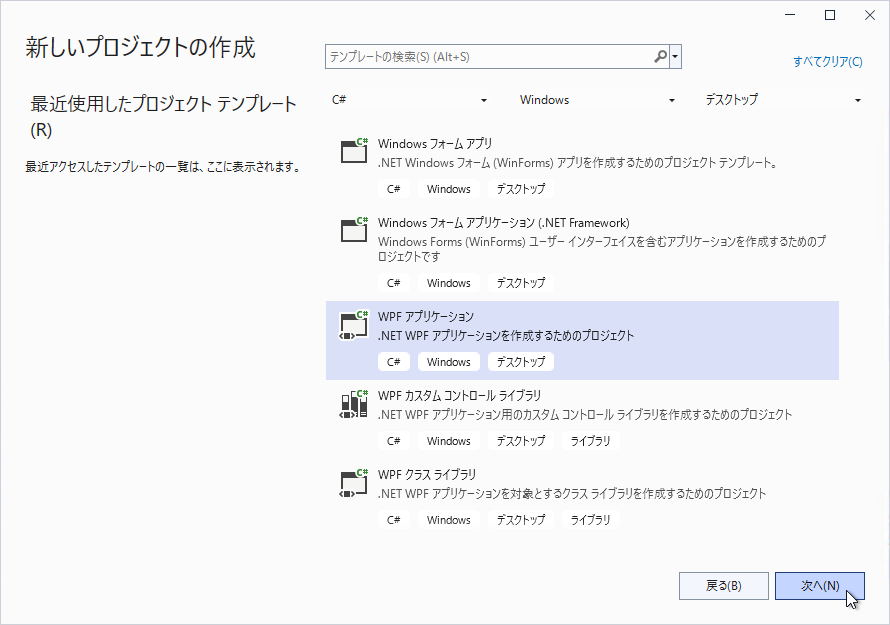890x625 pixels.
Task: Click the 新しいプロジェクトの作成 heading
Action: click(x=141, y=47)
